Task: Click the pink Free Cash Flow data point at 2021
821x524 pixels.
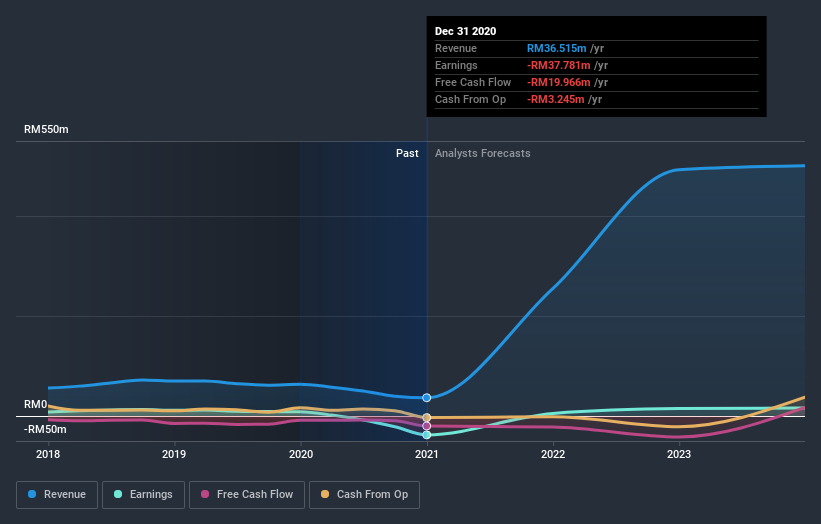Action: tap(427, 426)
